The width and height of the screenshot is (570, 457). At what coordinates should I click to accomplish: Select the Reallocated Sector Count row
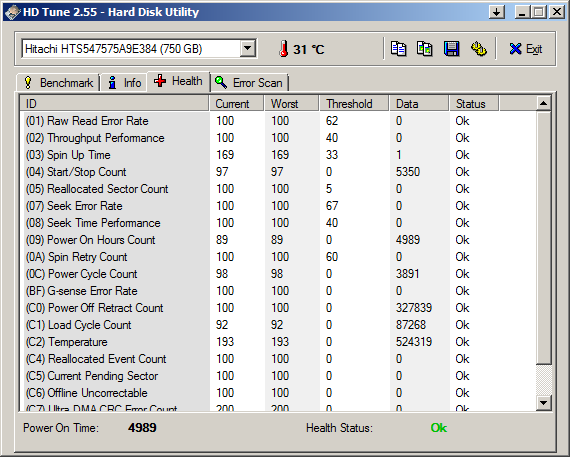click(x=278, y=189)
